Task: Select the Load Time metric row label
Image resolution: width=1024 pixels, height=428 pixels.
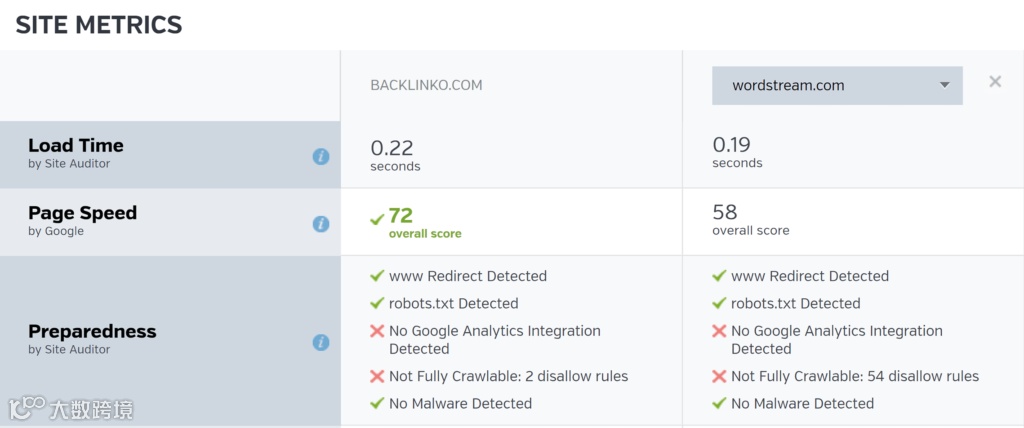Action: (76, 146)
